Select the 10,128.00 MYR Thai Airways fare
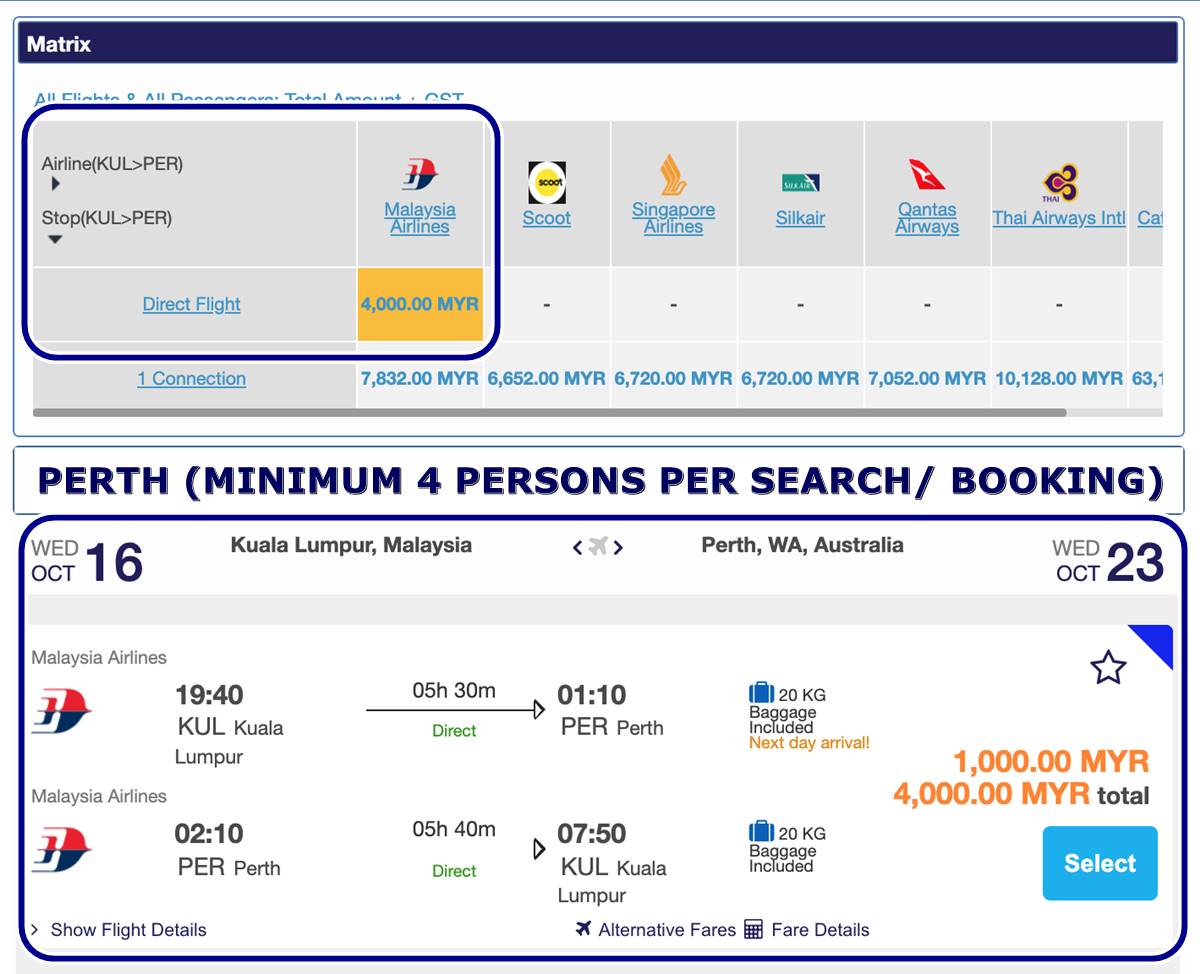Image resolution: width=1200 pixels, height=974 pixels. tap(1059, 378)
